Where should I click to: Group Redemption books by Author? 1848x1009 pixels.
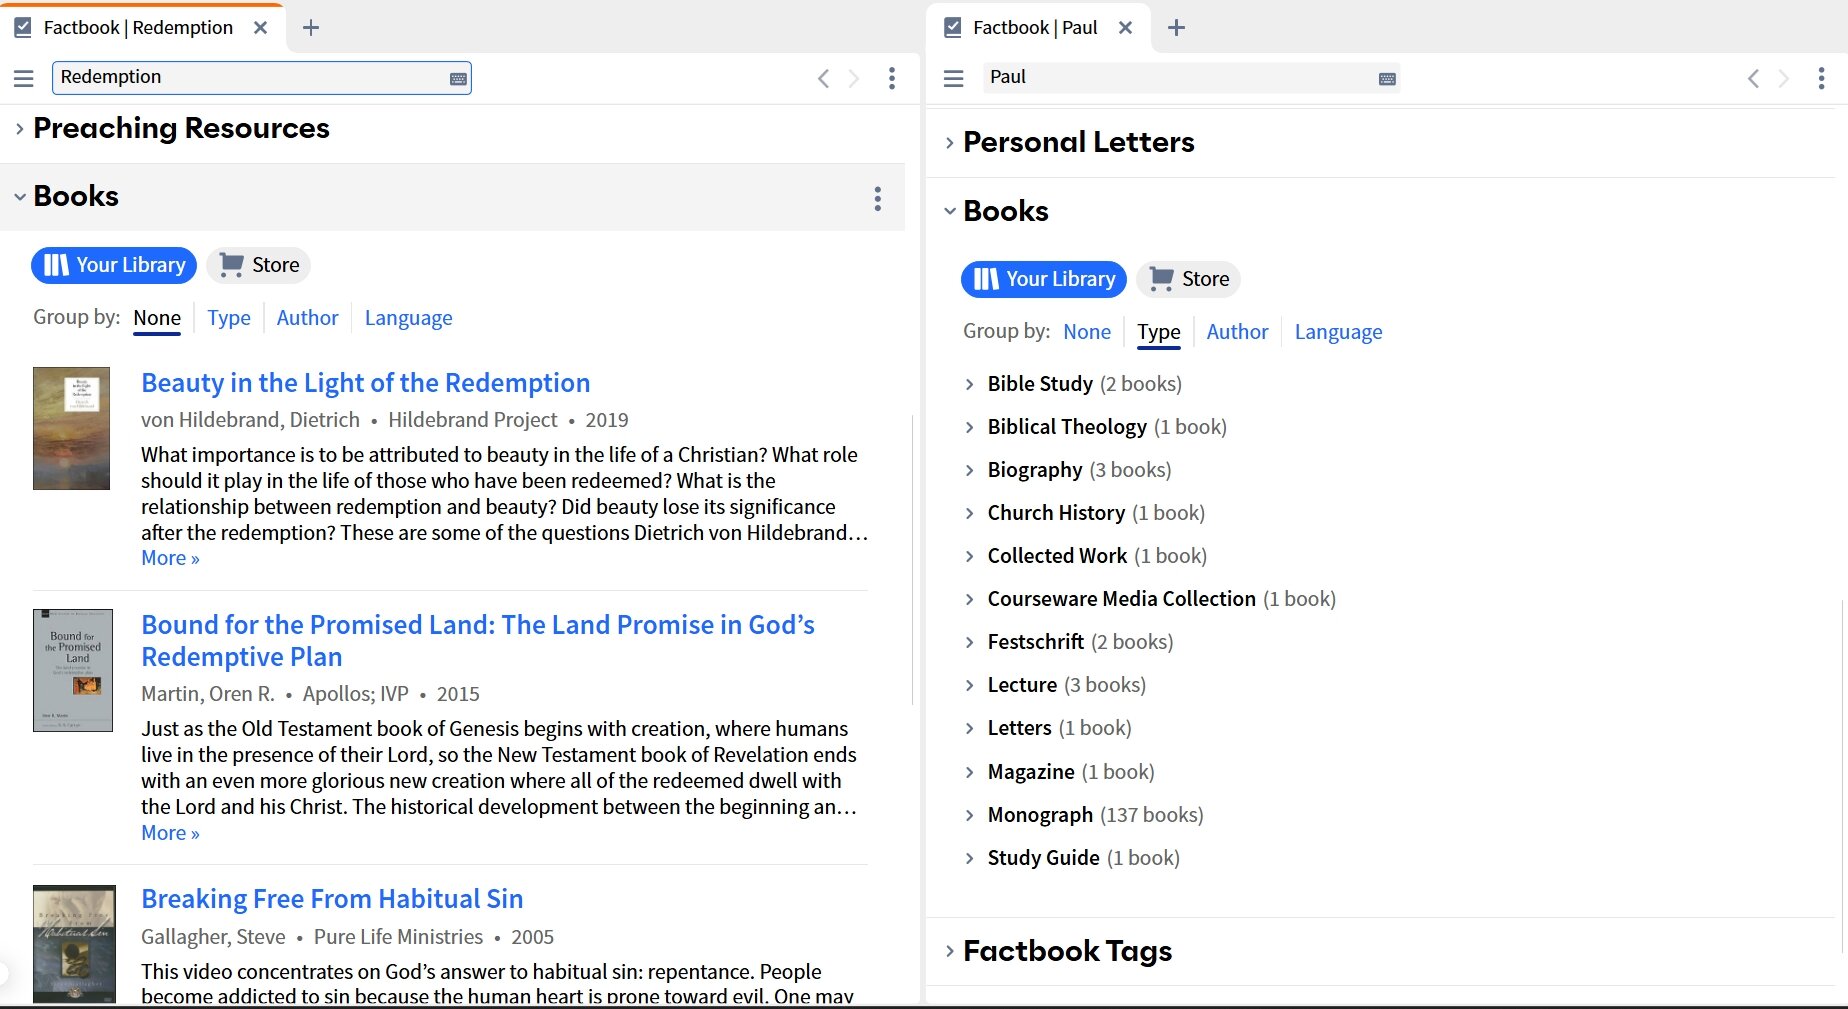point(306,317)
